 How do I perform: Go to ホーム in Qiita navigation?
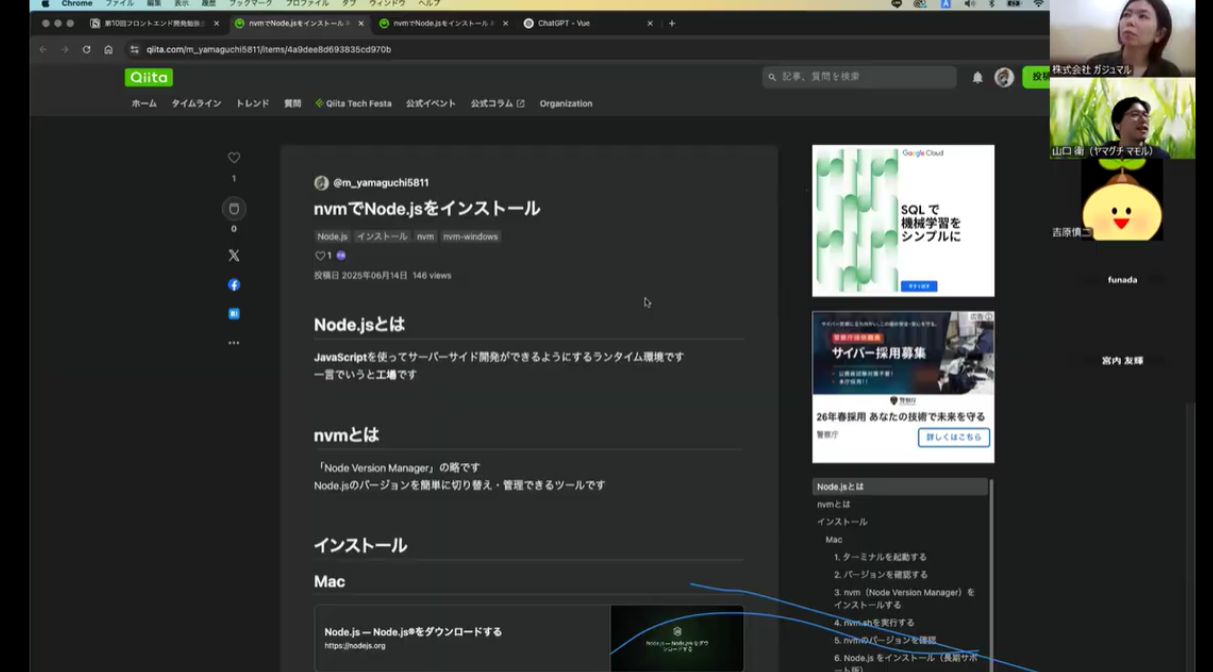click(x=144, y=103)
